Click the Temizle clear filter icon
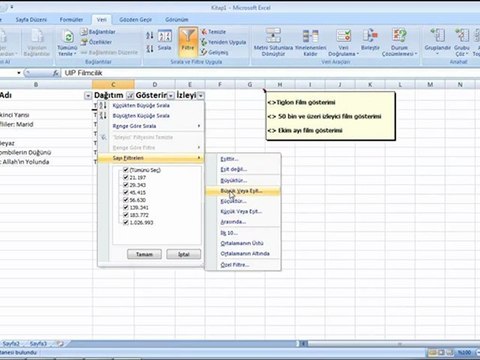The height and width of the screenshot is (360, 480). pyautogui.click(x=204, y=32)
